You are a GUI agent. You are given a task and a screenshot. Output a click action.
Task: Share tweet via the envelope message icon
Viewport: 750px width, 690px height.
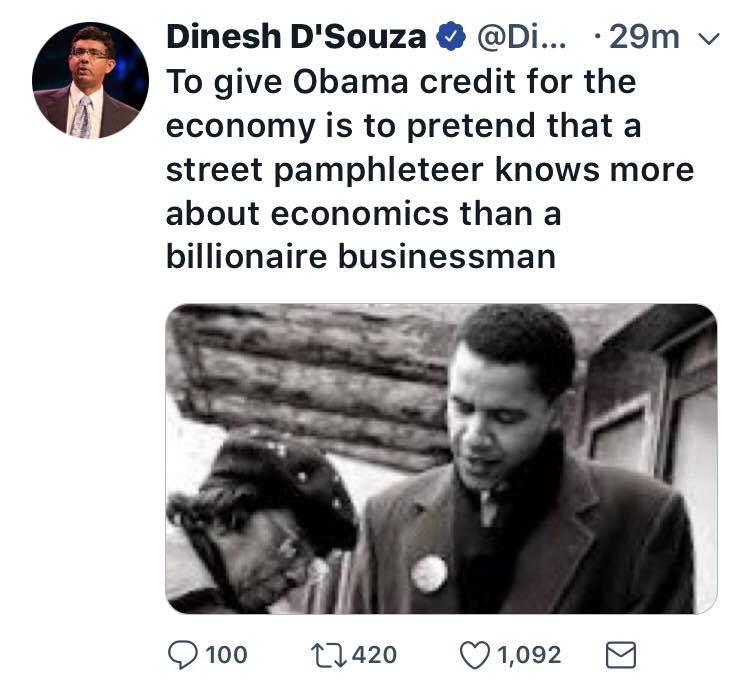(621, 655)
